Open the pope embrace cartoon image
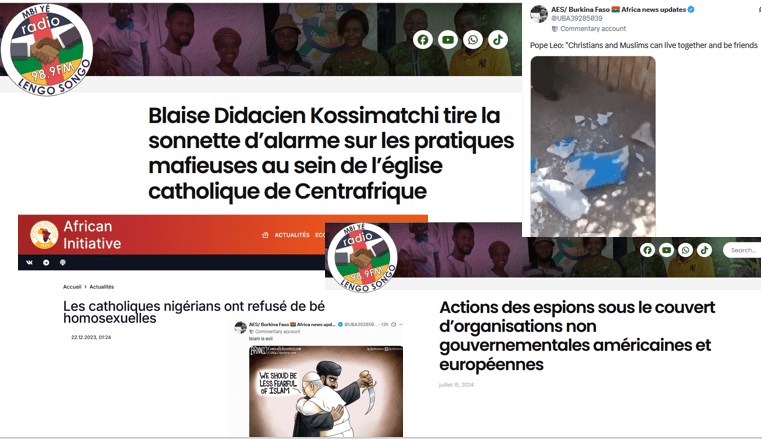 tap(326, 391)
